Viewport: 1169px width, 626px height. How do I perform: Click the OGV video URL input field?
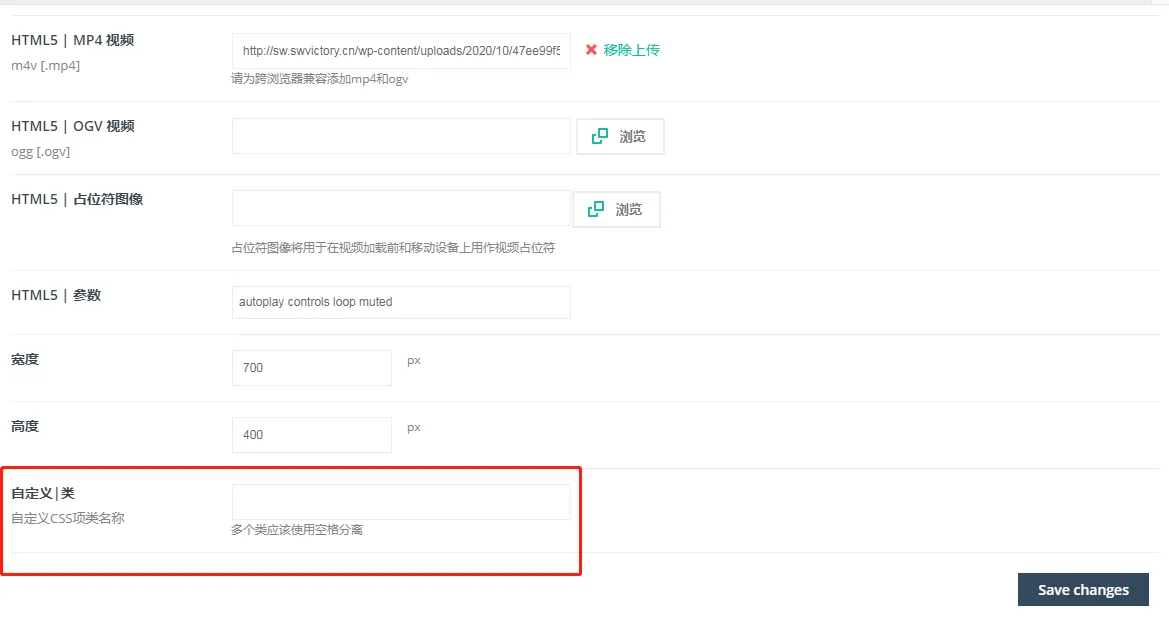click(x=401, y=136)
